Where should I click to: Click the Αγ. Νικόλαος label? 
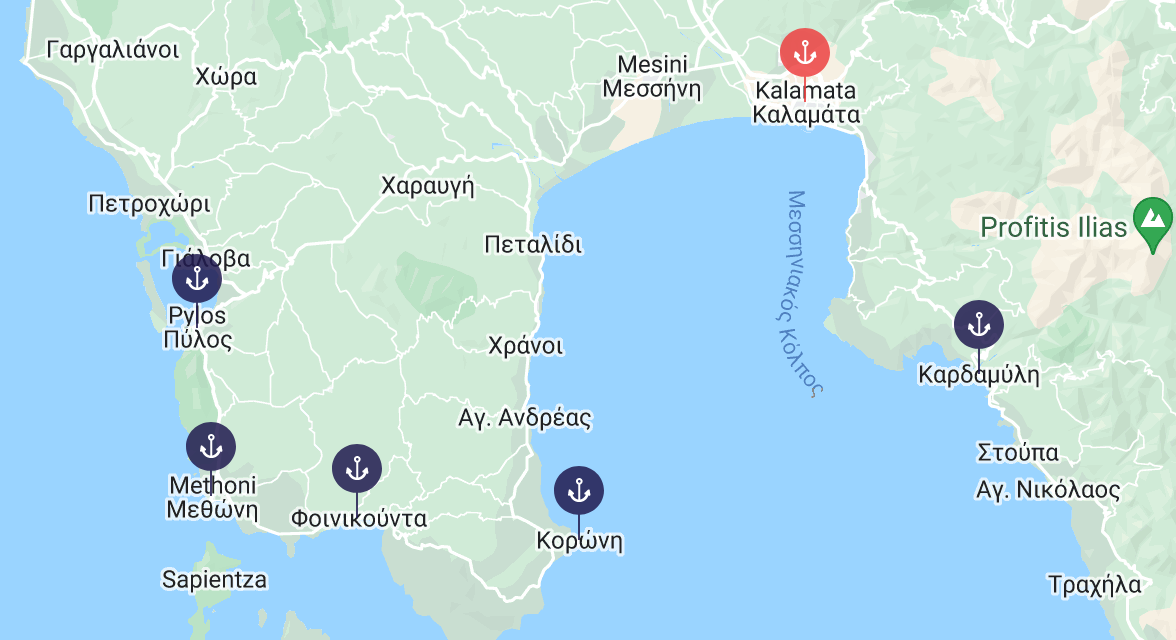[1048, 491]
